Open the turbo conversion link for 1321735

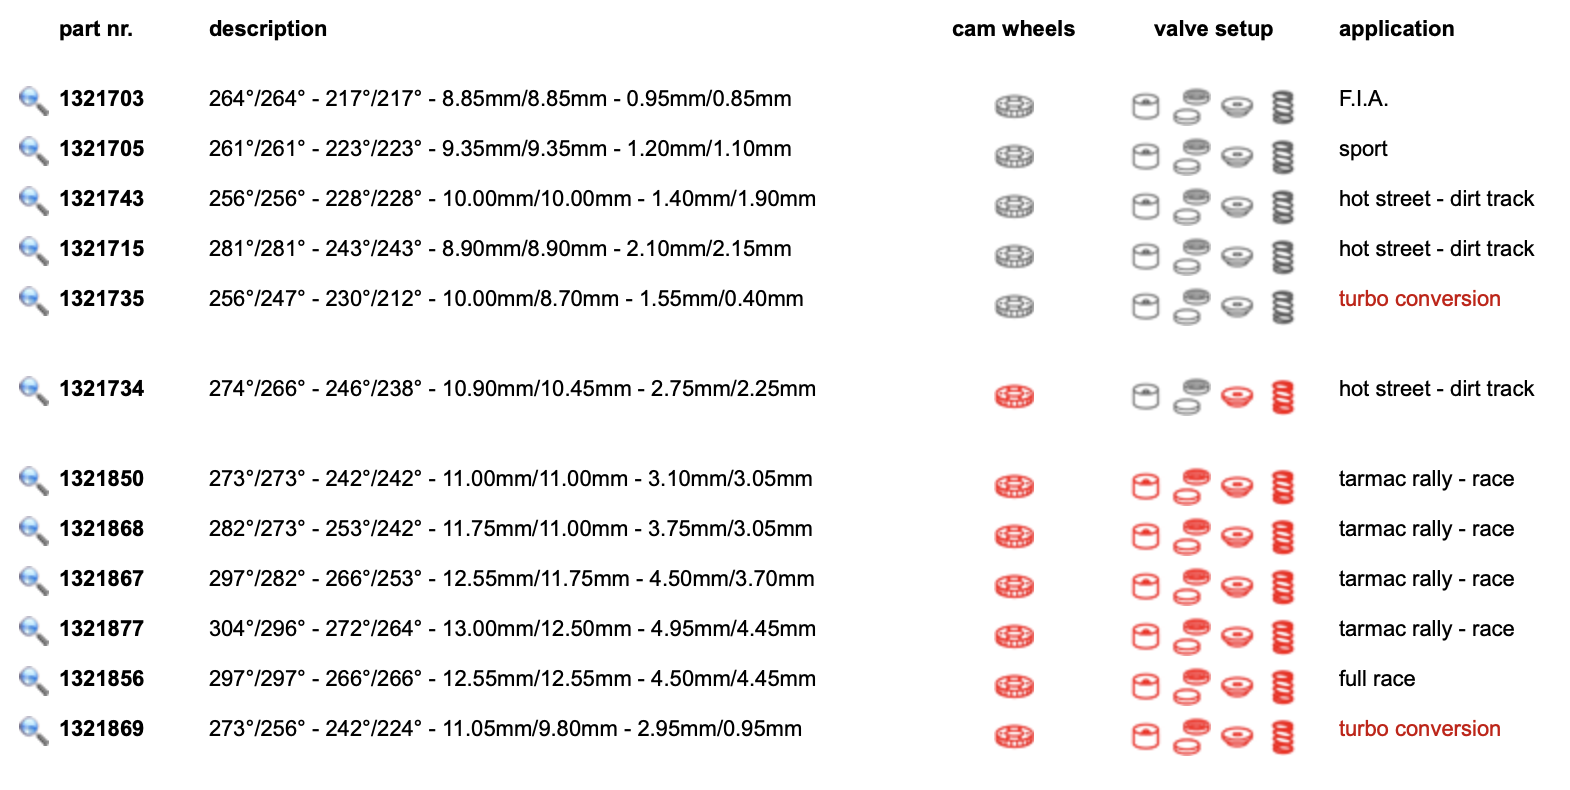1419,299
